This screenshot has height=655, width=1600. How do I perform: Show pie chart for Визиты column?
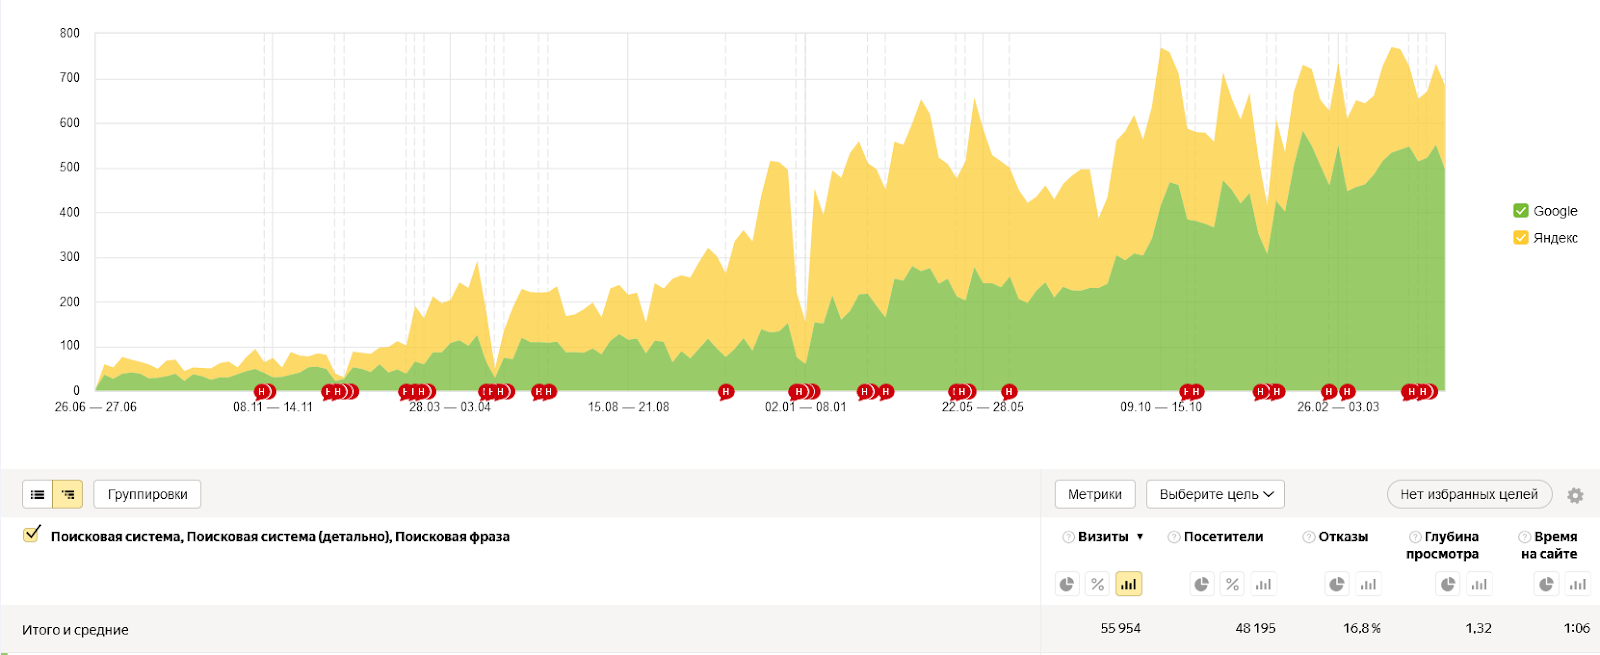(1067, 584)
